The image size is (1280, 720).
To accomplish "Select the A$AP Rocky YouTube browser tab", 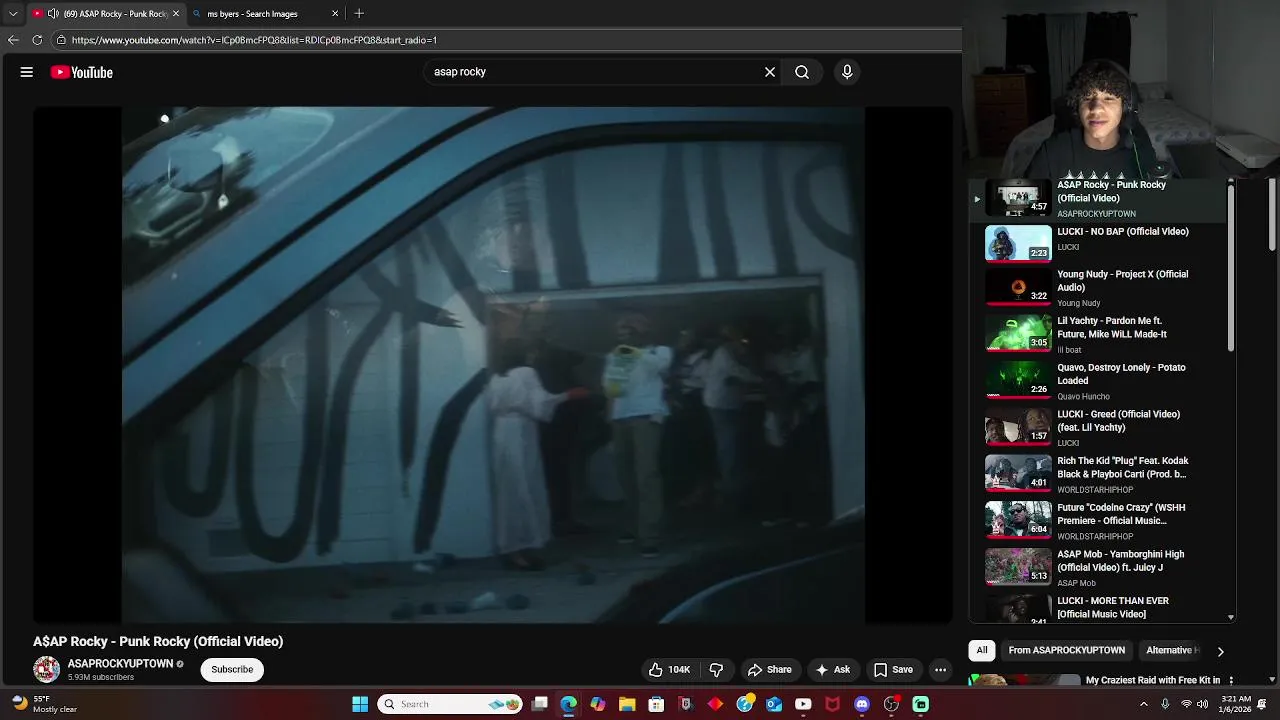I will click(105, 14).
